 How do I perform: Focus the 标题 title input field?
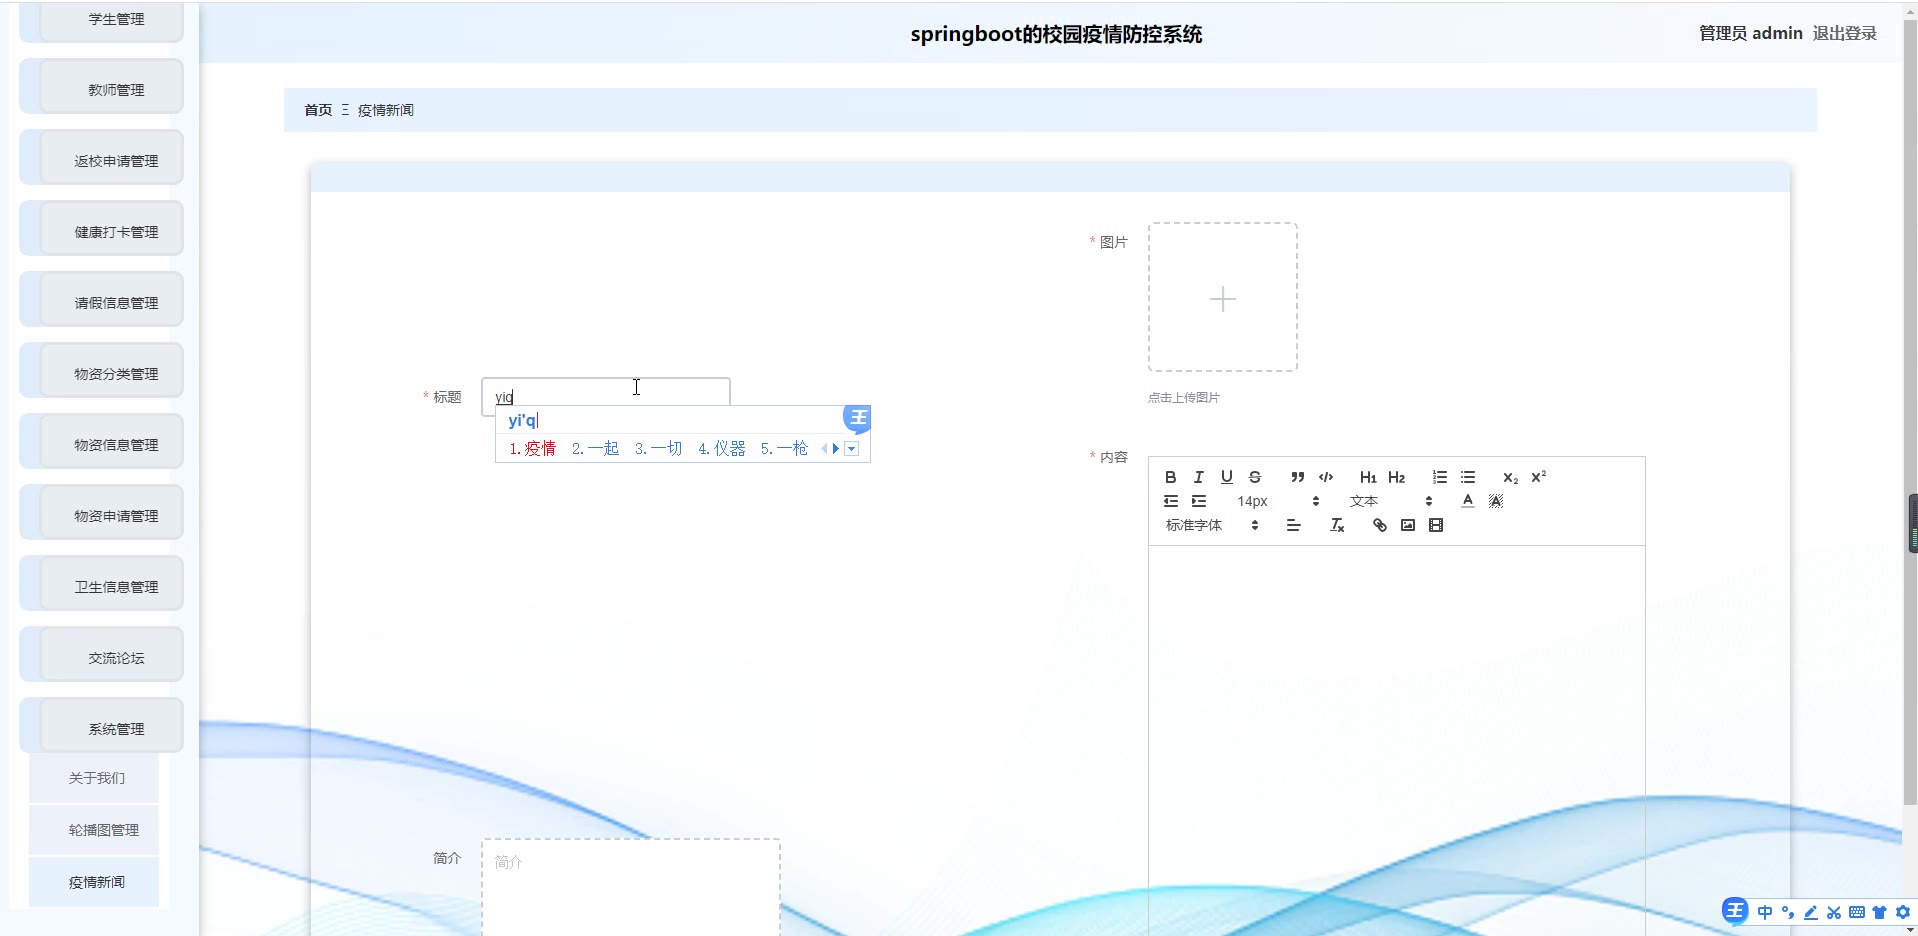coord(605,396)
